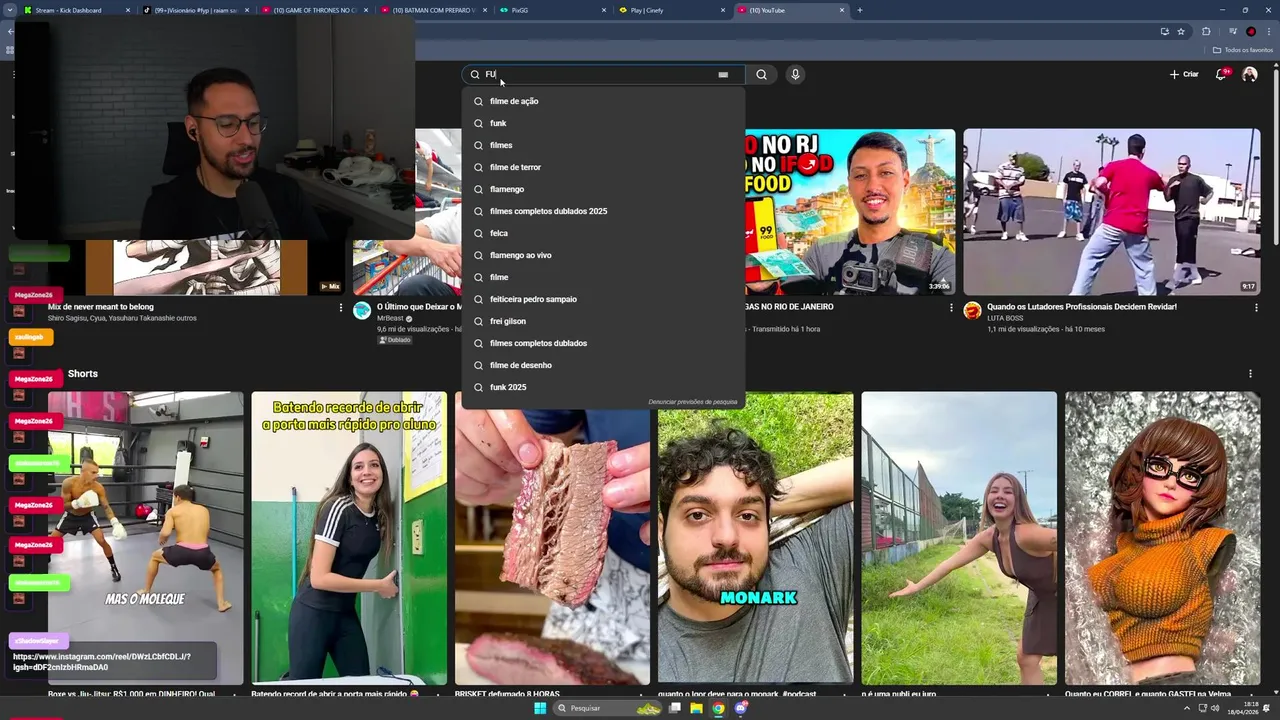Start voice search with the microphone icon
This screenshot has height=720, width=1280.
[x=795, y=74]
